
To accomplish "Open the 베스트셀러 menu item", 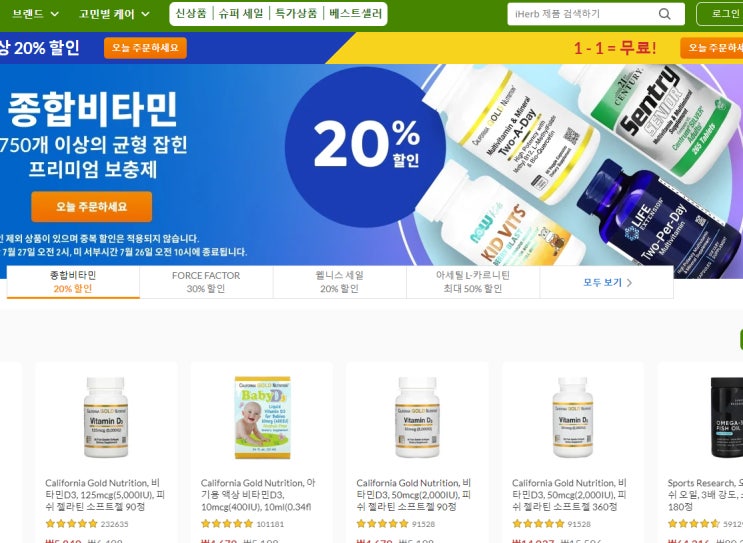I will [355, 13].
